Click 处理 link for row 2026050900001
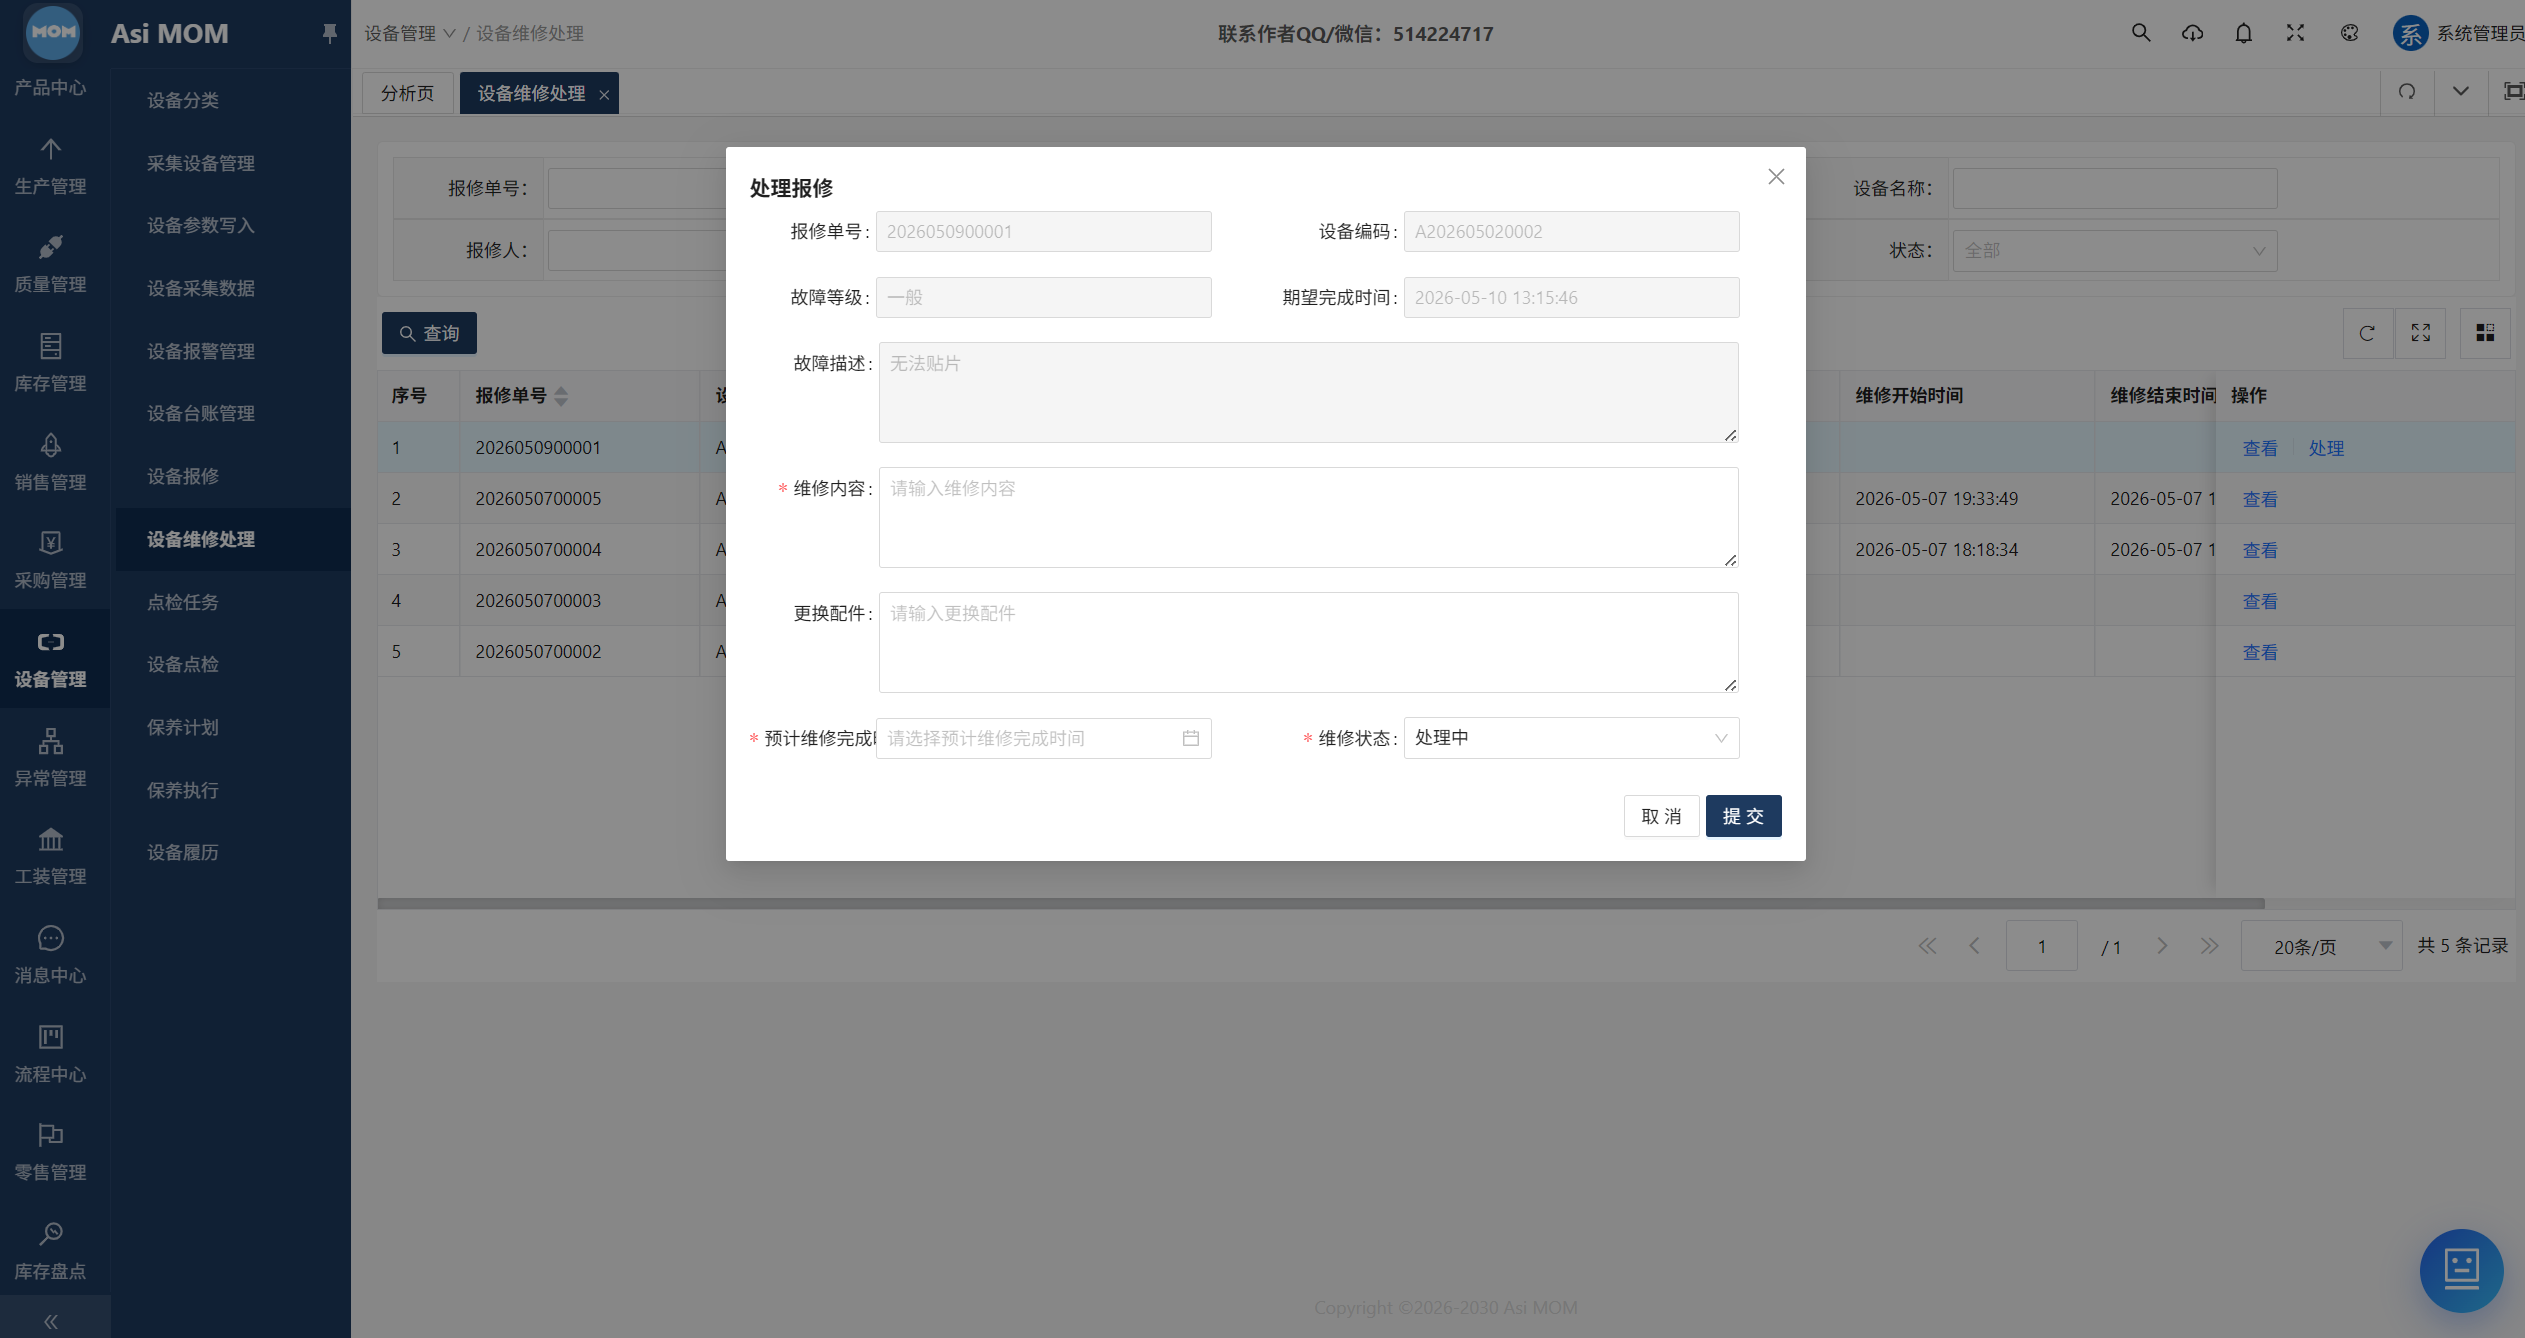The width and height of the screenshot is (2525, 1338). 2326,448
